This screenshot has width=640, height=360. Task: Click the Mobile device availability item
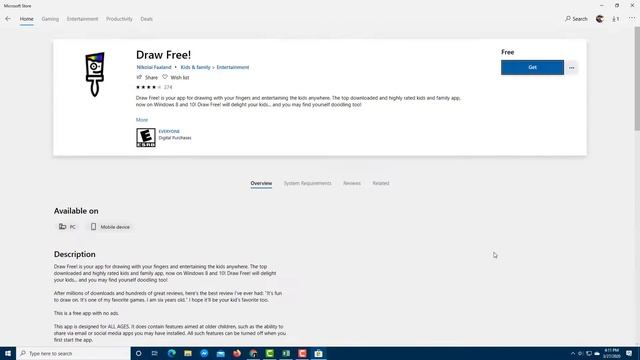click(110, 227)
